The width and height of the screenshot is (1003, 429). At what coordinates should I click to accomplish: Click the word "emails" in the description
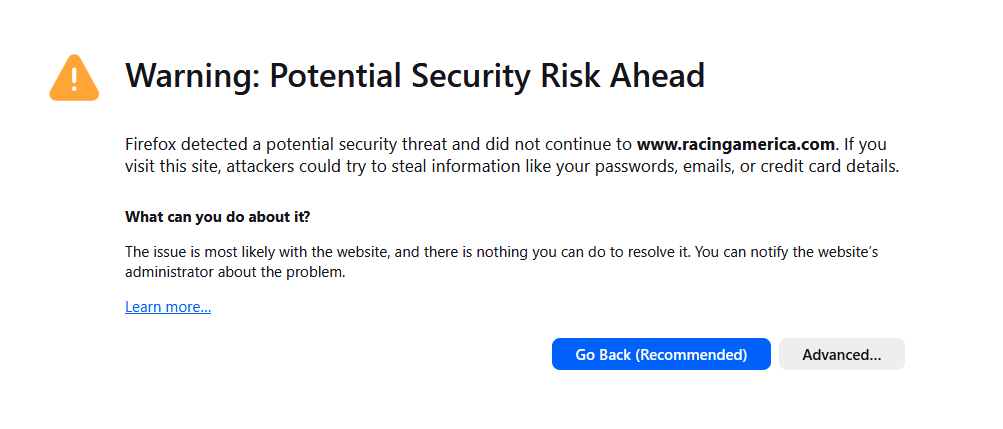coord(706,167)
